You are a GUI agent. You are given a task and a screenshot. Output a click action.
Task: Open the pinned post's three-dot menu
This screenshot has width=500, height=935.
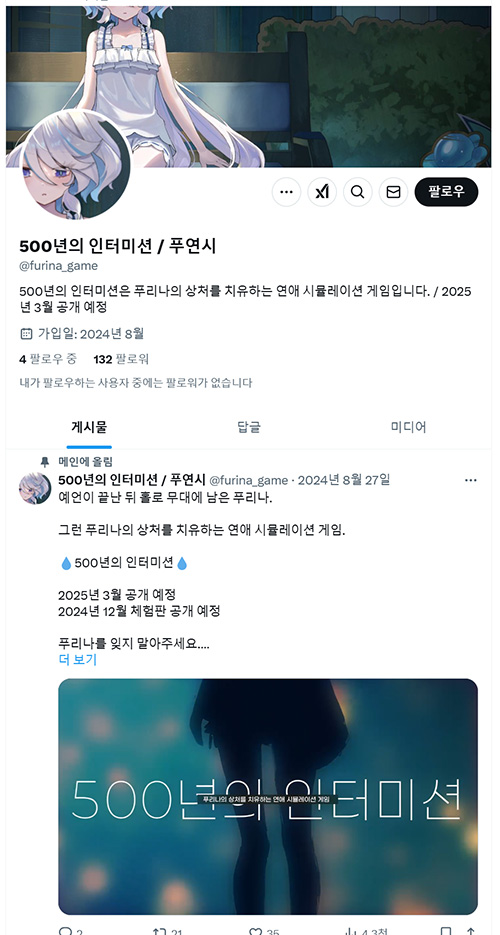471,481
